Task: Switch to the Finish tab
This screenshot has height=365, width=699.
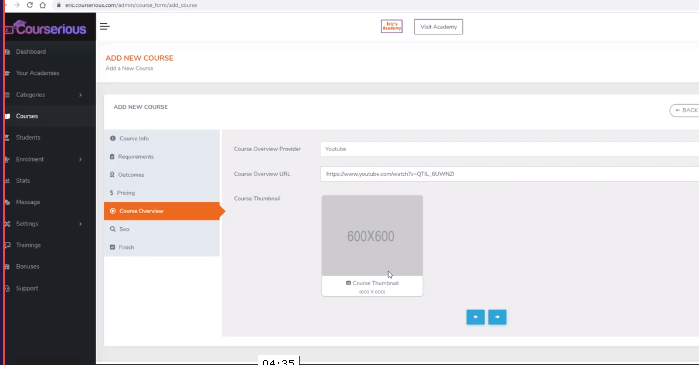Action: click(x=162, y=247)
